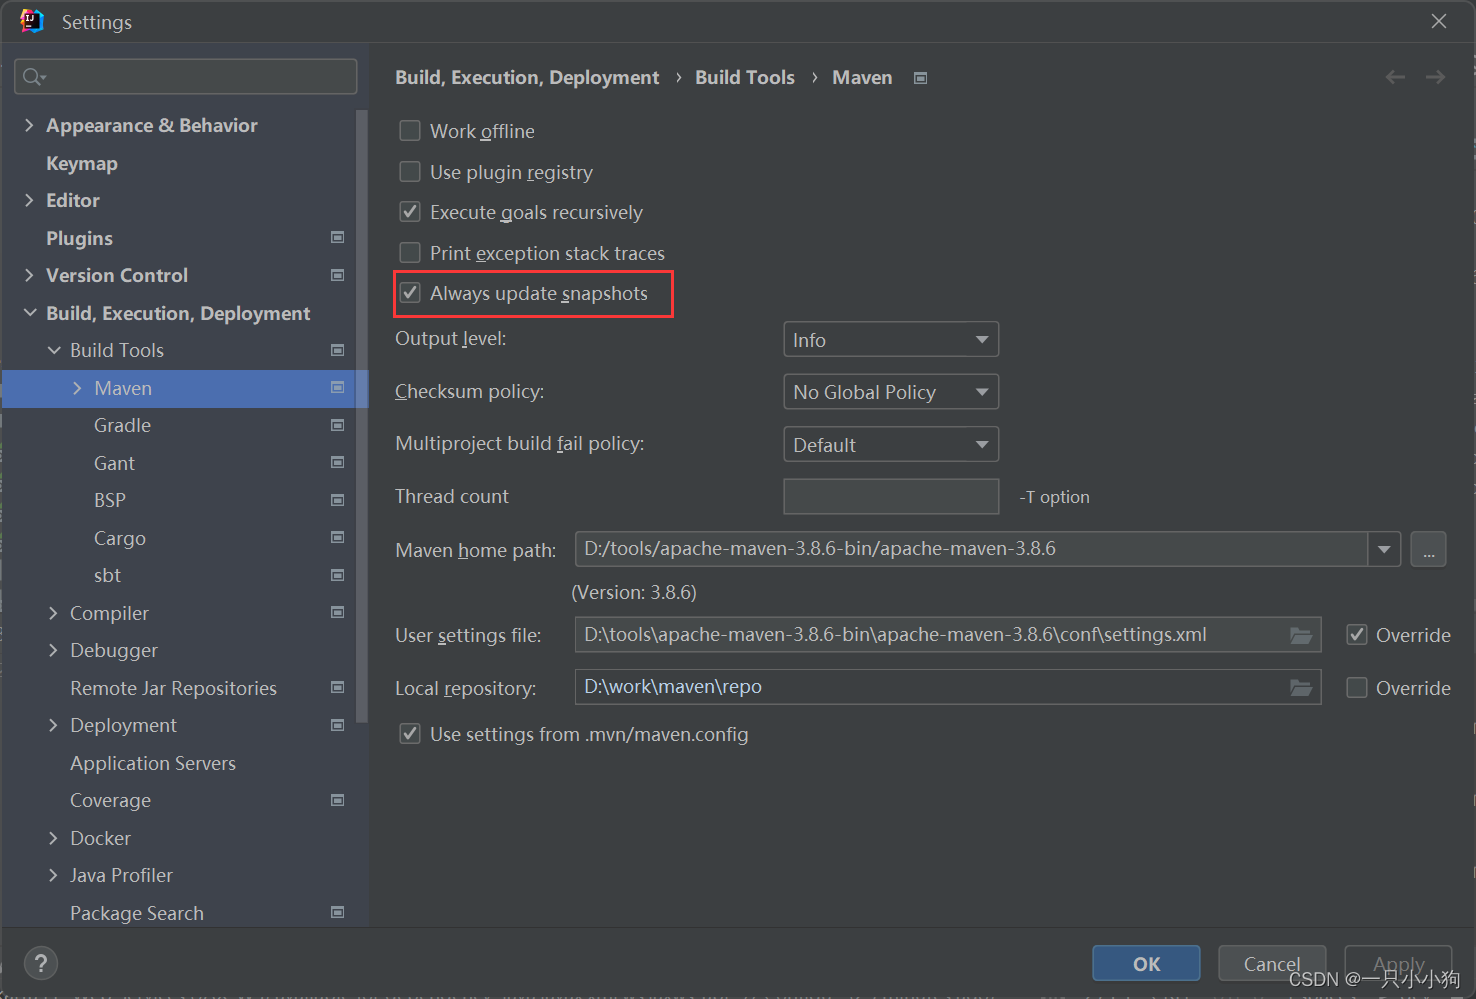Expand Appearance & Behavior tree node
Viewport: 1476px width, 999px height.
(29, 125)
